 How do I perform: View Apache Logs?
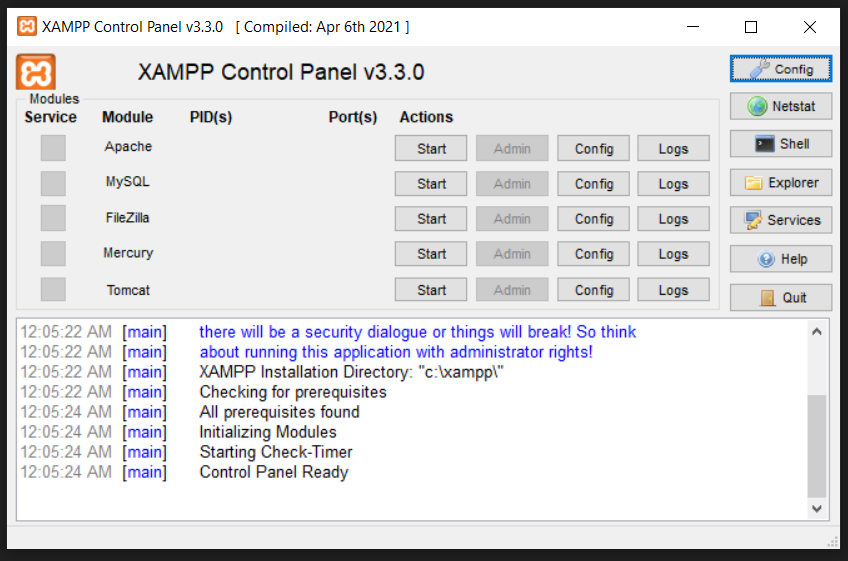click(x=673, y=148)
